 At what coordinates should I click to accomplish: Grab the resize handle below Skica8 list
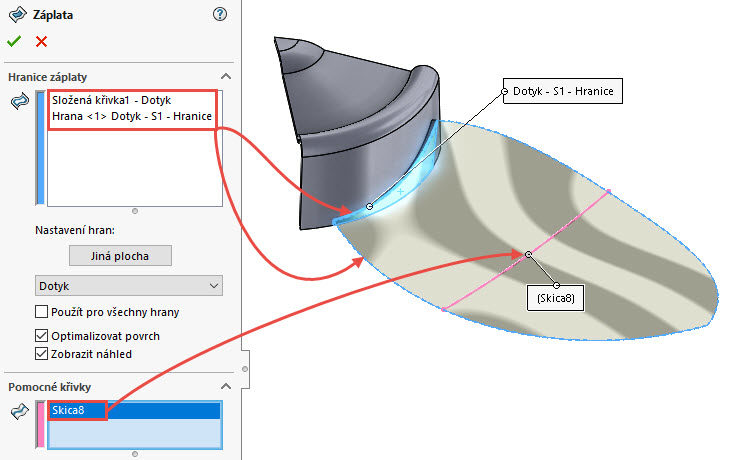tap(135, 454)
